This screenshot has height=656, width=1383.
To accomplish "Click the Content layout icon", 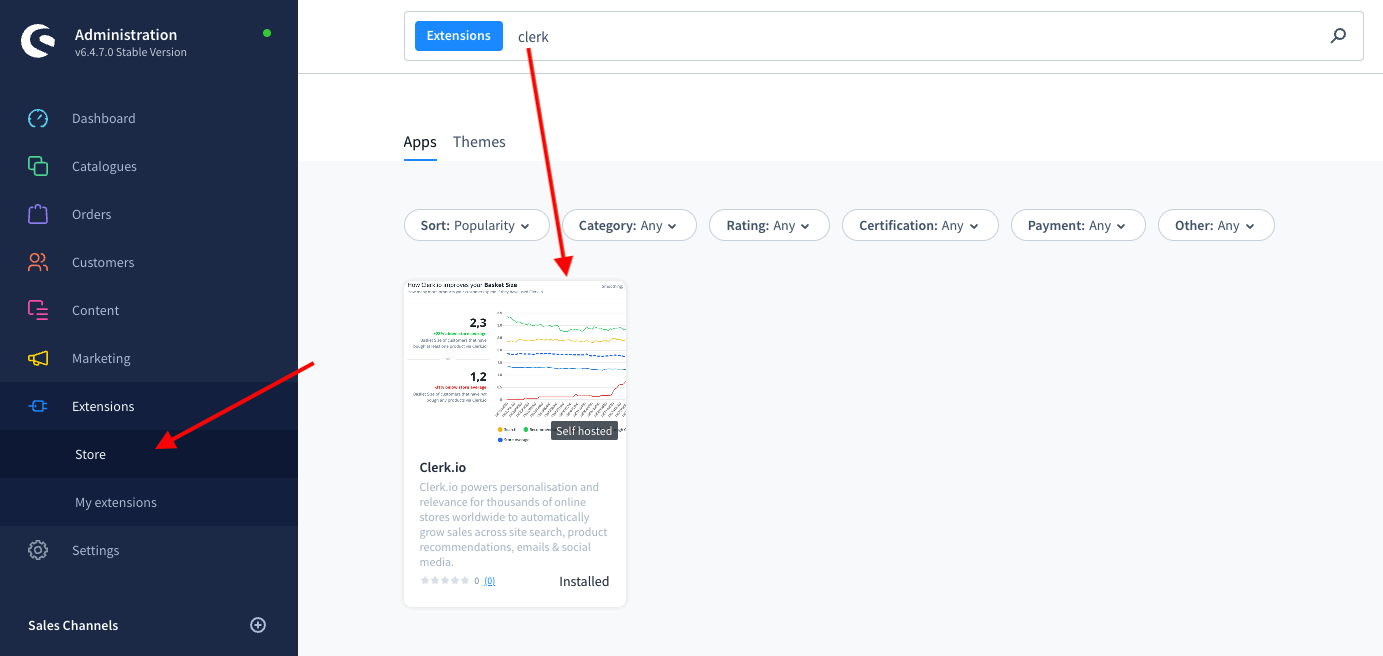I will pyautogui.click(x=38, y=310).
